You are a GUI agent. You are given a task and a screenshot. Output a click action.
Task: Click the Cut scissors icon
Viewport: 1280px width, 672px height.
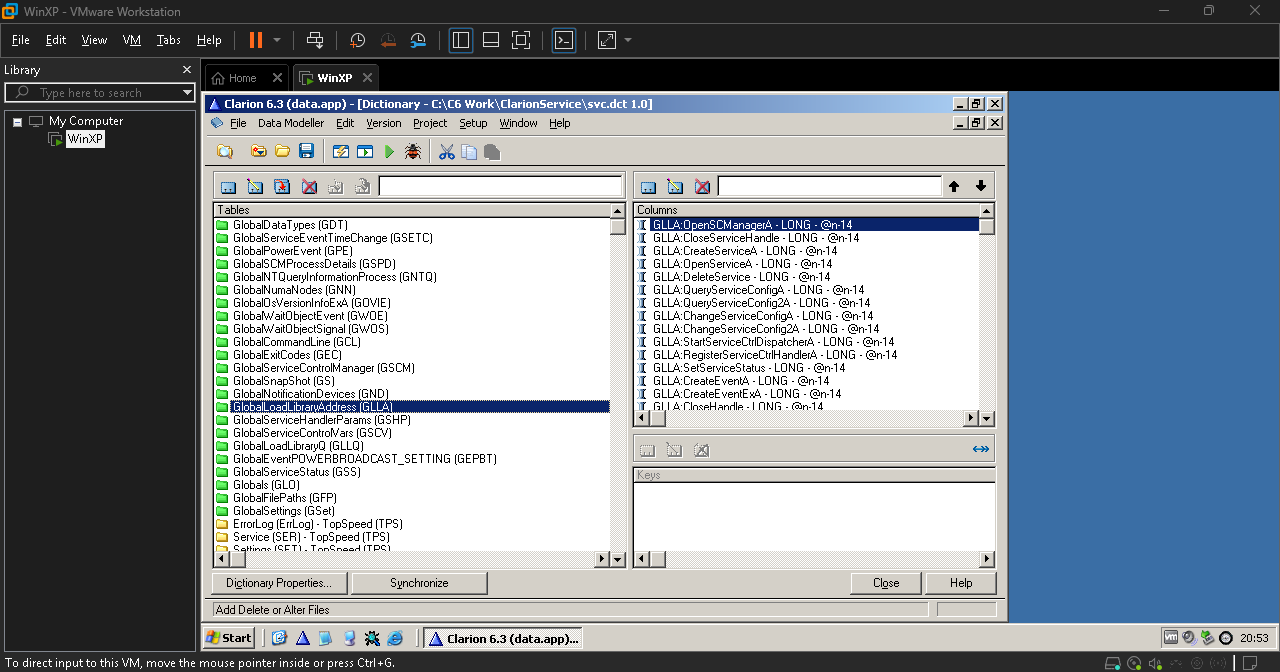(446, 152)
